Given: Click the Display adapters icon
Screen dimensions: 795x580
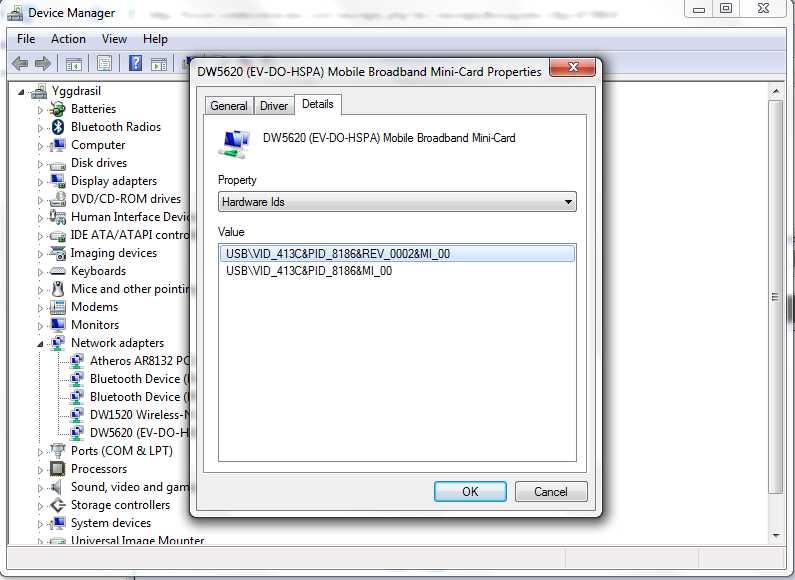Looking at the screenshot, I should (x=57, y=181).
